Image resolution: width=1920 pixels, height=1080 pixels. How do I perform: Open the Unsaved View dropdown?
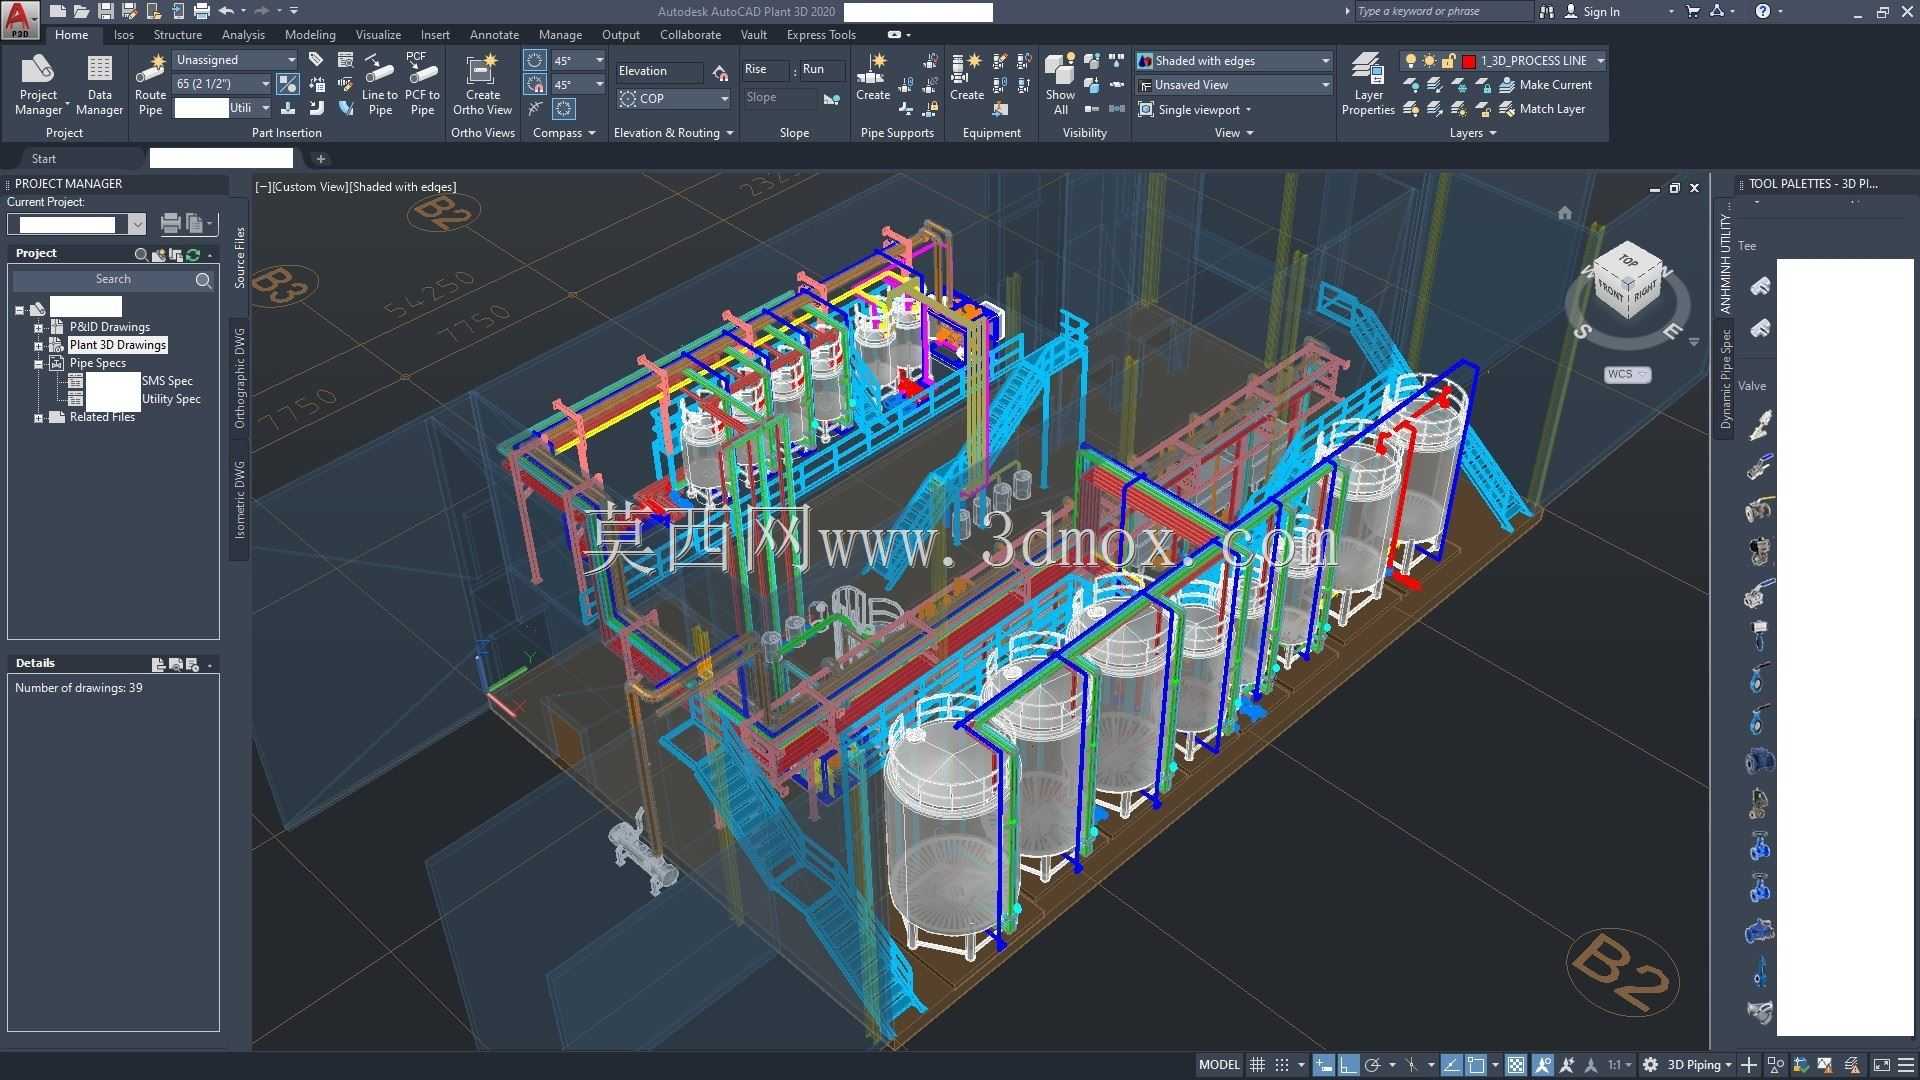[x=1234, y=85]
